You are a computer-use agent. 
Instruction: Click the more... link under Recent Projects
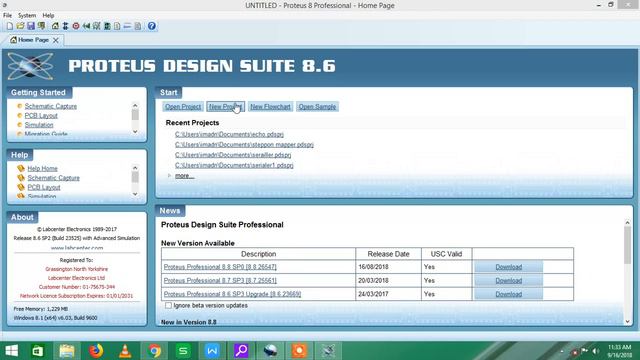184,176
